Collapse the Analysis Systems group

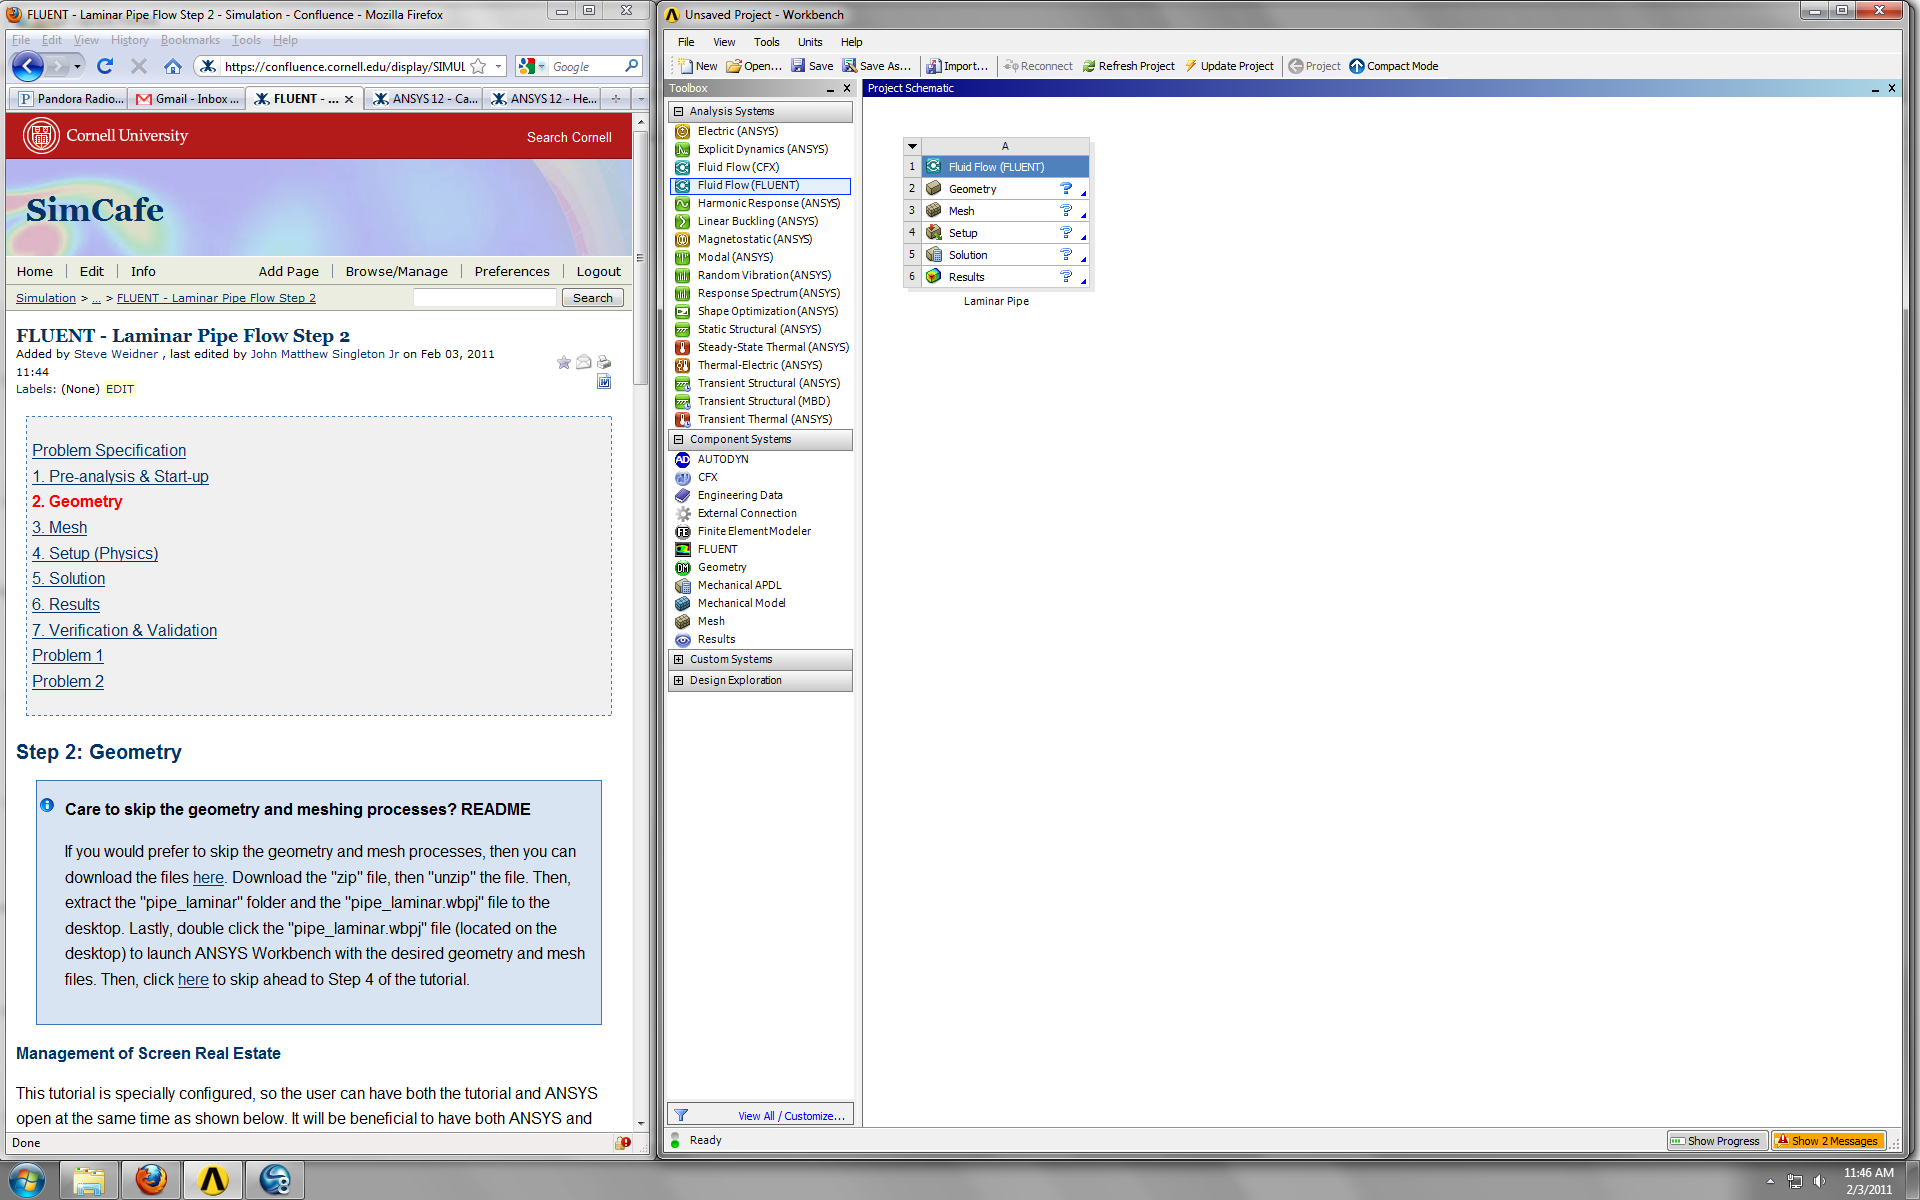[x=679, y=111]
